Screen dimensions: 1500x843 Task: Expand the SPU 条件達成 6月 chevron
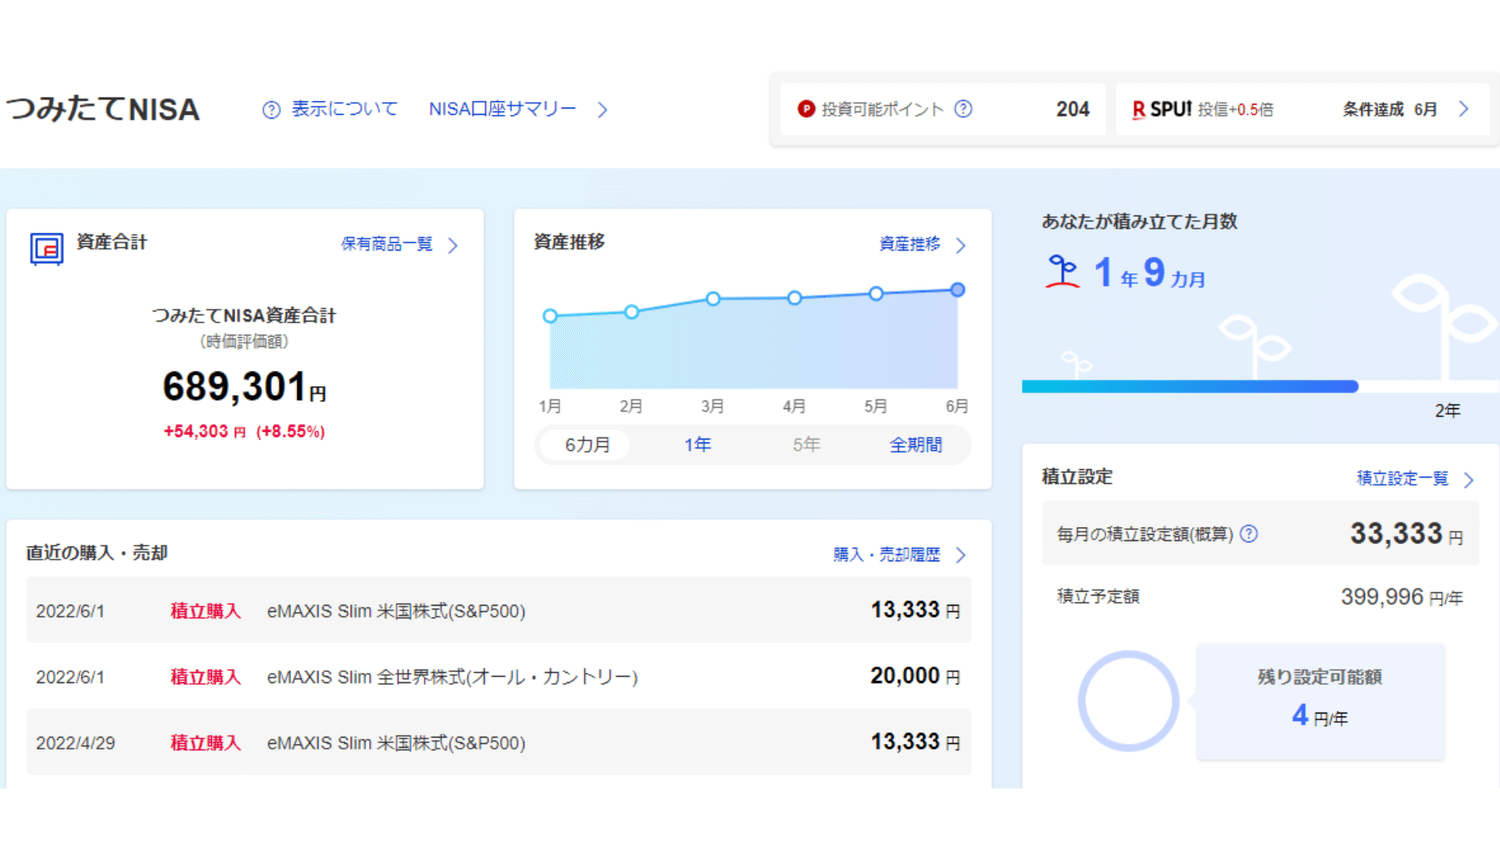[1464, 109]
